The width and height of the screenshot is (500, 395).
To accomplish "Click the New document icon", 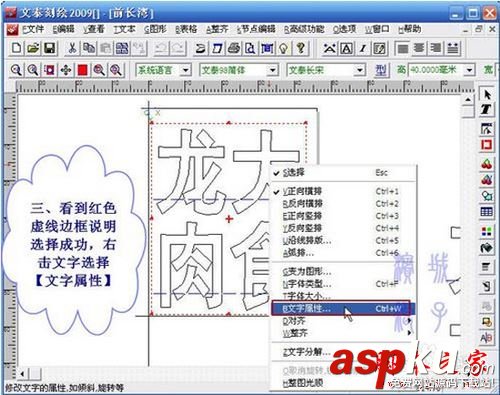I will pos(16,49).
